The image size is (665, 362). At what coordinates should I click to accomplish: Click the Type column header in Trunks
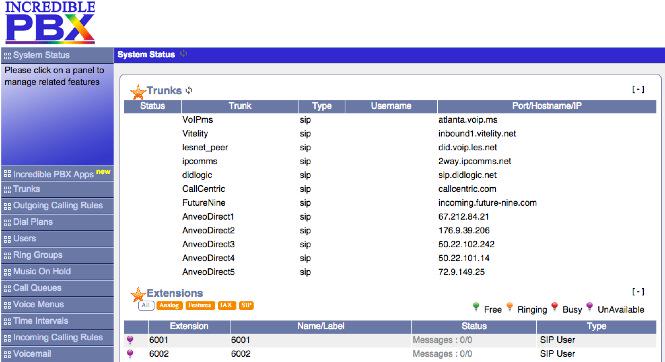pos(322,106)
